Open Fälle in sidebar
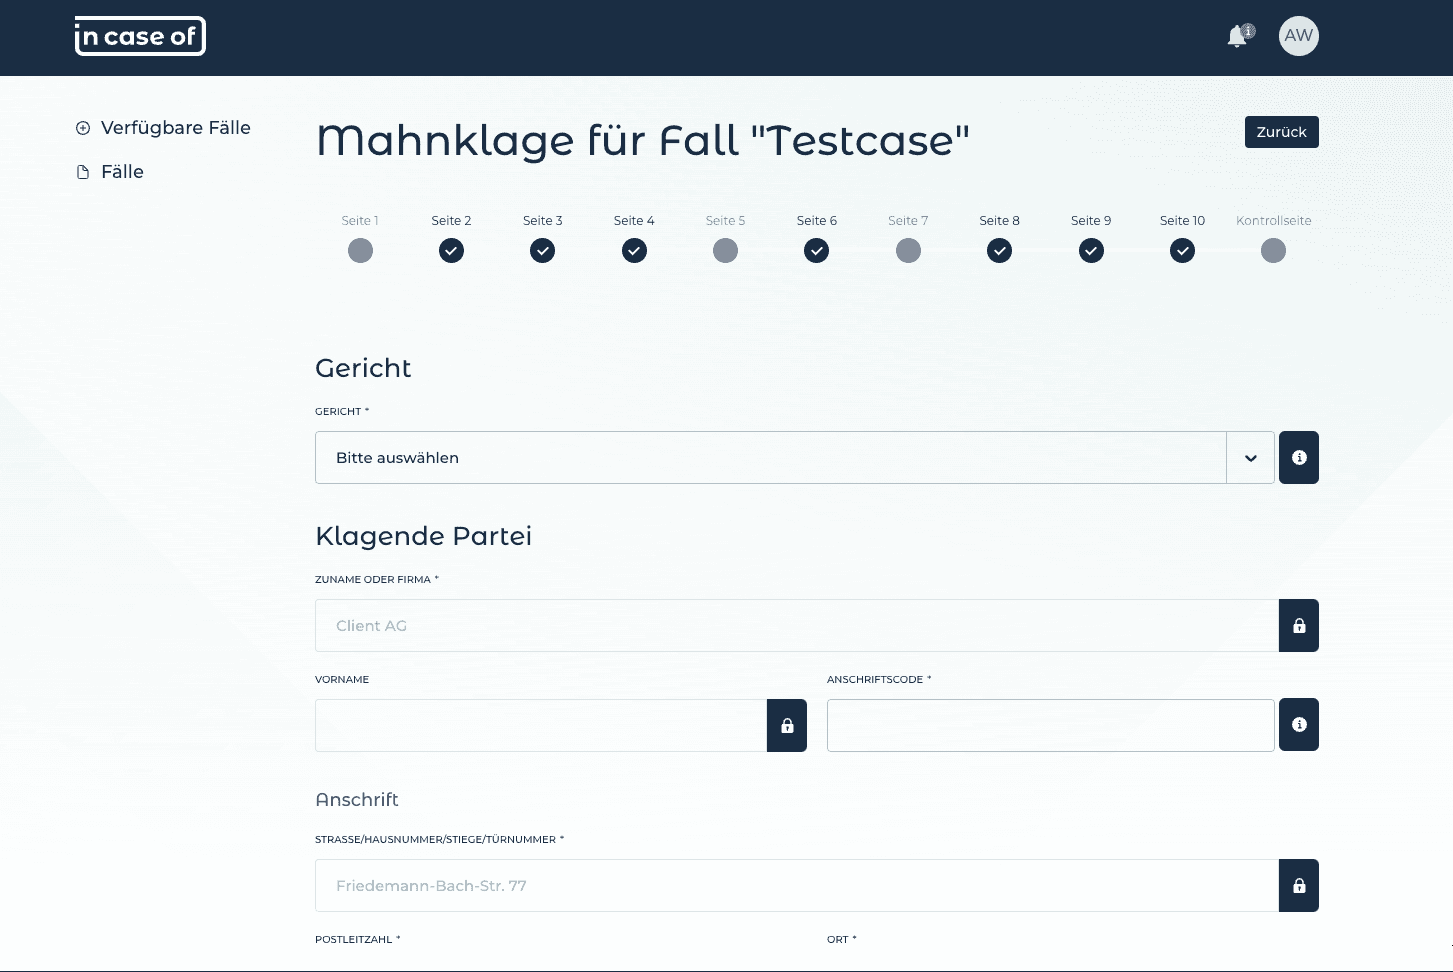Screen dimensions: 1453x972 122,172
